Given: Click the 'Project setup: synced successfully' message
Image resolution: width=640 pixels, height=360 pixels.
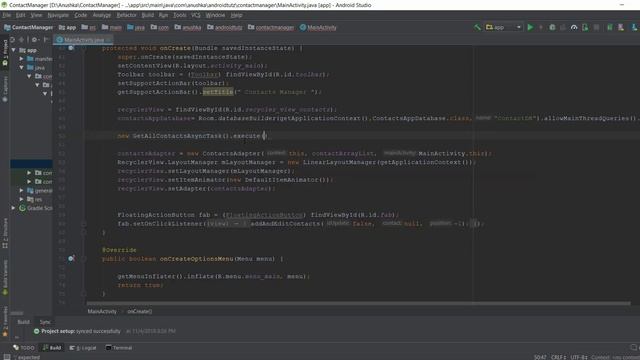Looking at the screenshot, I should tap(81, 331).
